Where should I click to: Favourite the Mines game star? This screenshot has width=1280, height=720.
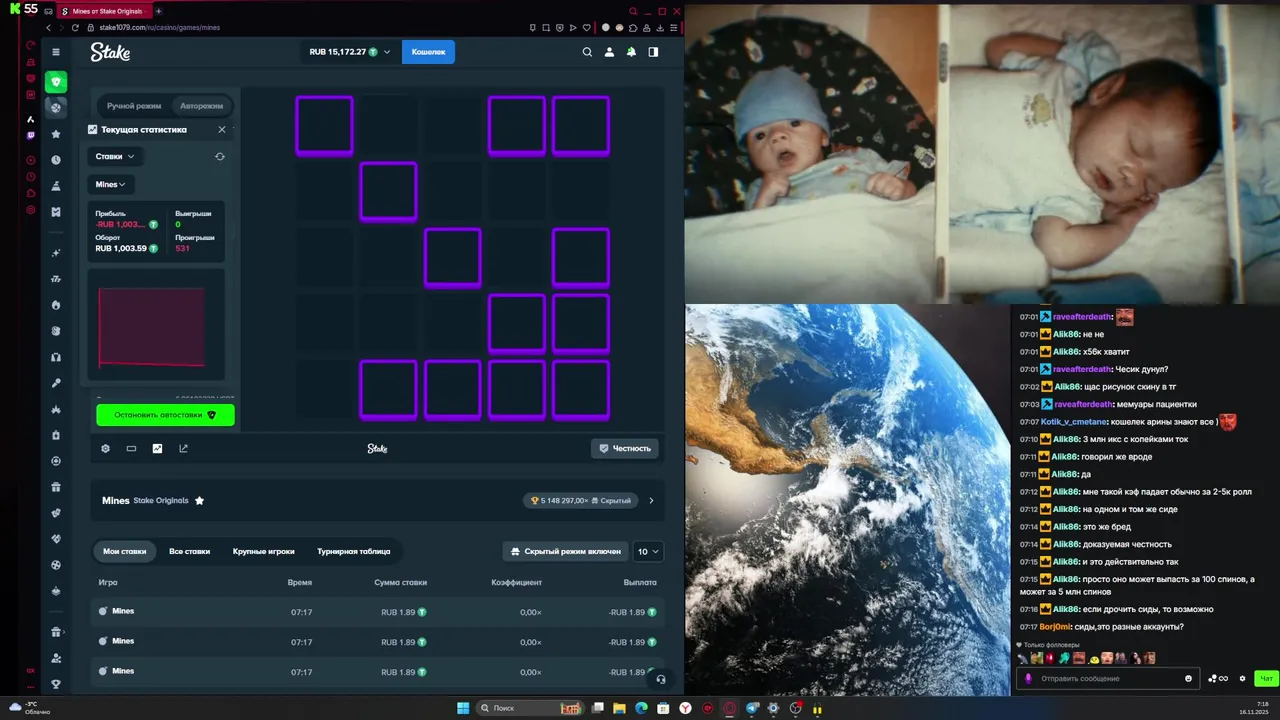click(x=199, y=500)
